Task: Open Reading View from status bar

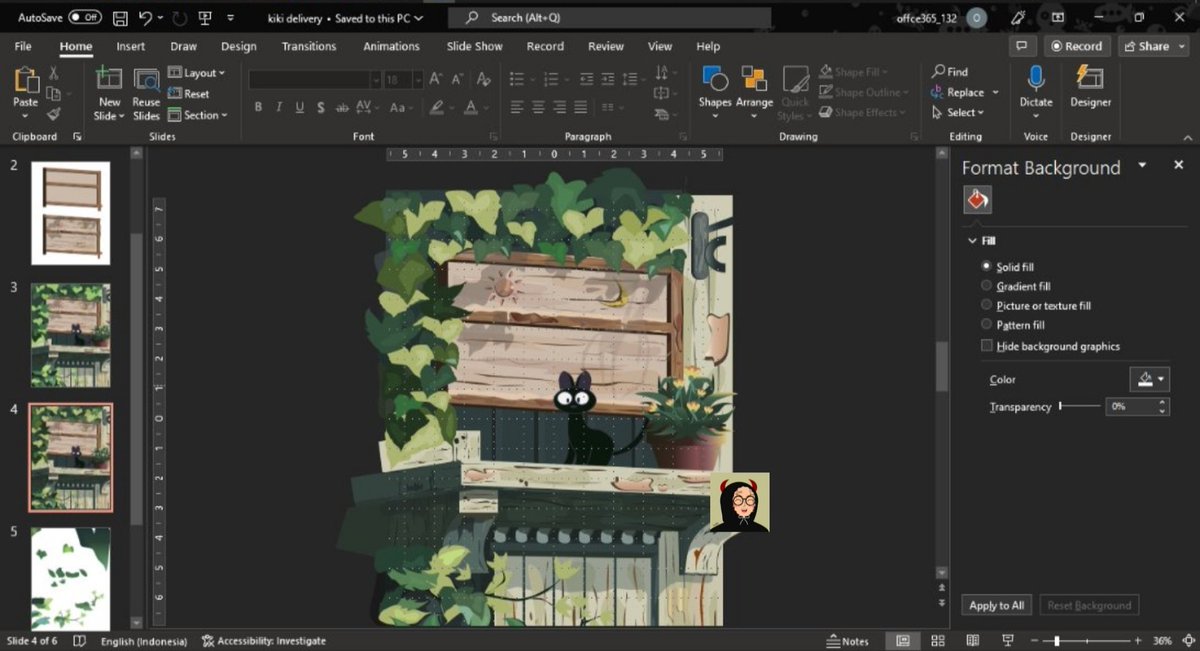Action: (x=972, y=641)
